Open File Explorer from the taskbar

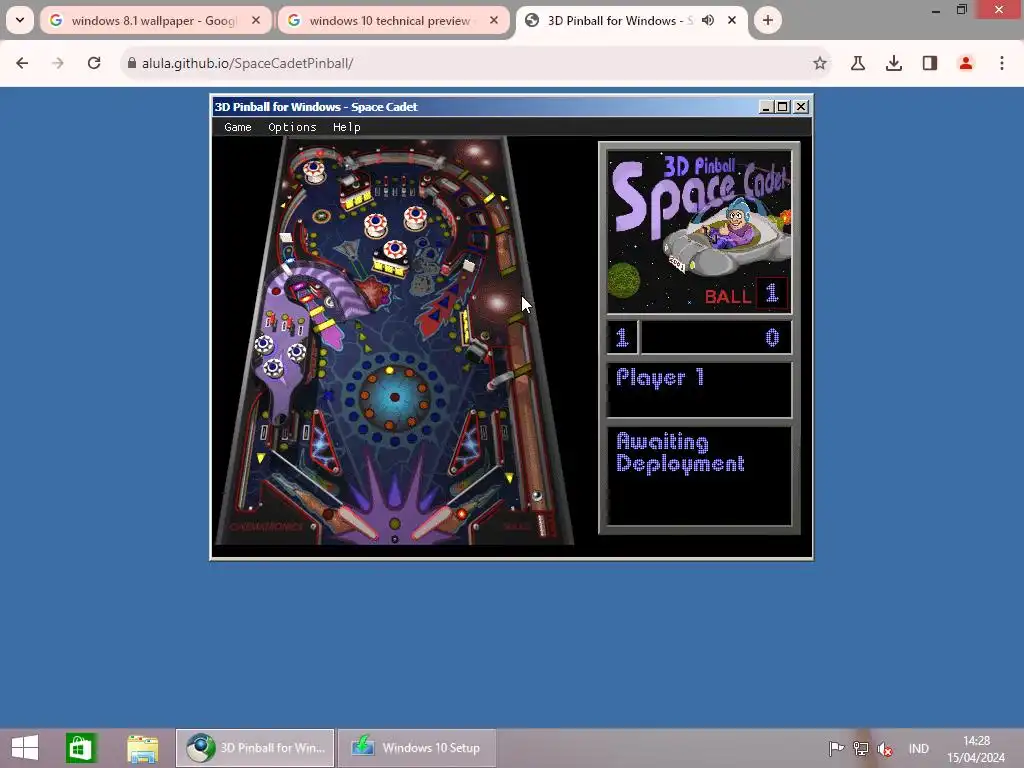(x=142, y=748)
